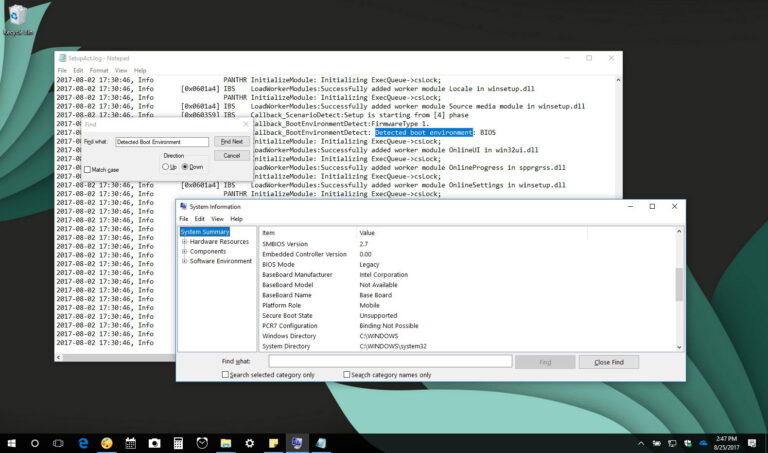Select the BIOS Mode row

click(x=467, y=264)
